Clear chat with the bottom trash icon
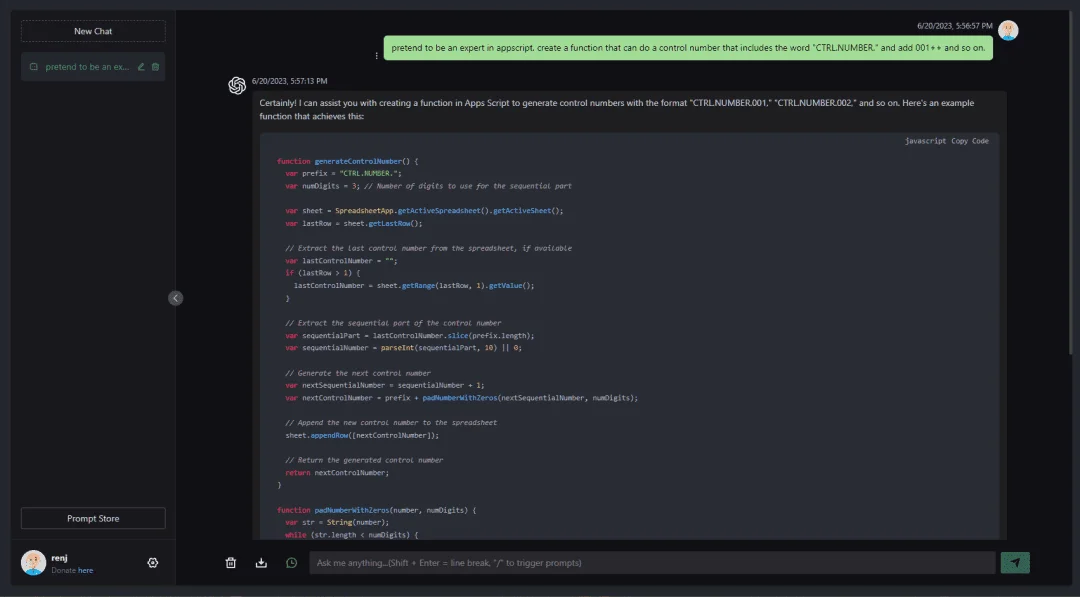 coord(231,563)
